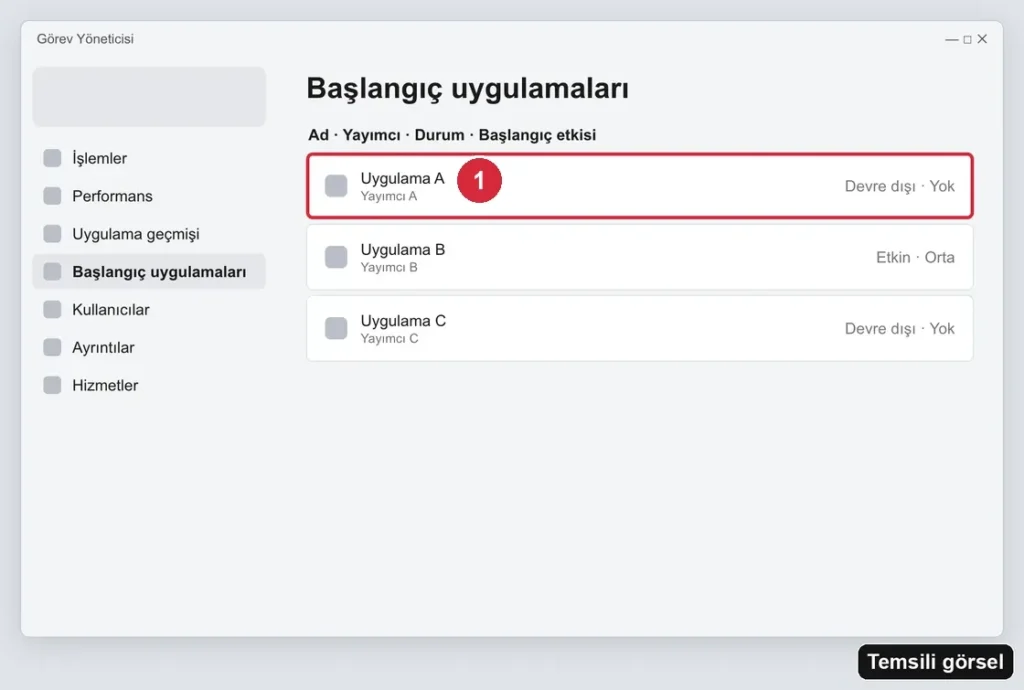This screenshot has width=1024, height=690.
Task: Click the icon beside İşlemler
Action: pyautogui.click(x=52, y=158)
